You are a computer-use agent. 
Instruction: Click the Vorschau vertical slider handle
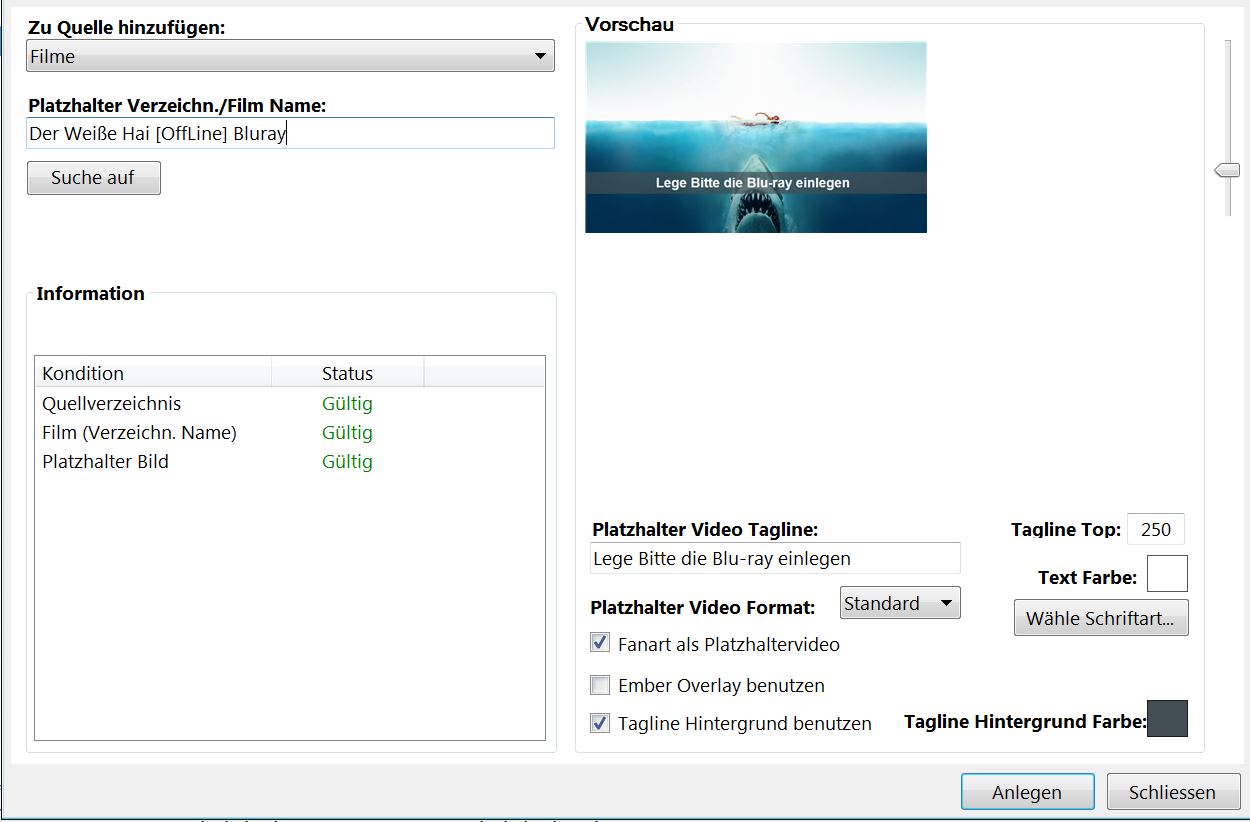1227,171
